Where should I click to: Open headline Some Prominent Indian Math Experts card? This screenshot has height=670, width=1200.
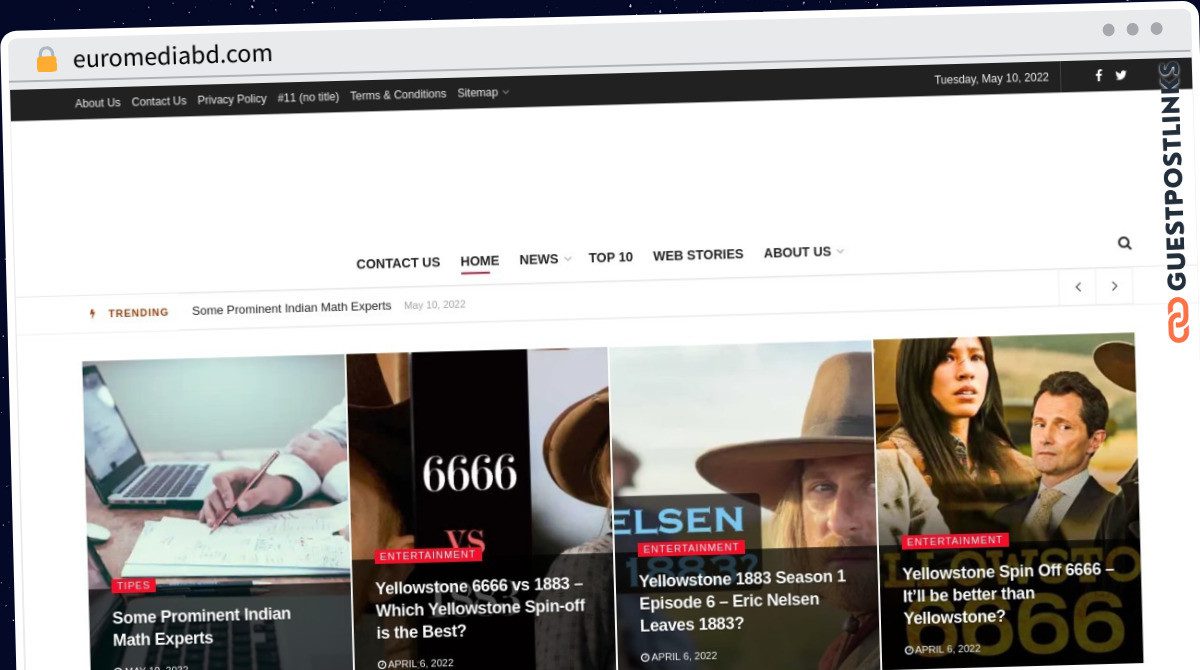tap(202, 627)
